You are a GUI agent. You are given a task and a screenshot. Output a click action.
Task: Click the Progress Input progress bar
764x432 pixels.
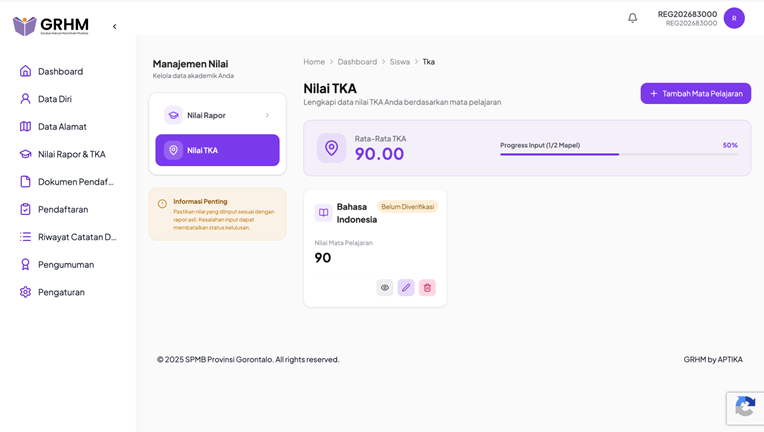pyautogui.click(x=619, y=154)
